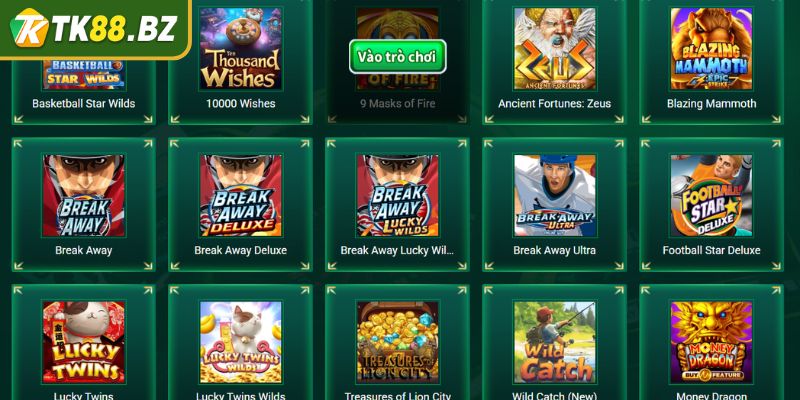The height and width of the screenshot is (400, 800).
Task: Open the Break Away Deluxe game icon
Action: coord(240,195)
